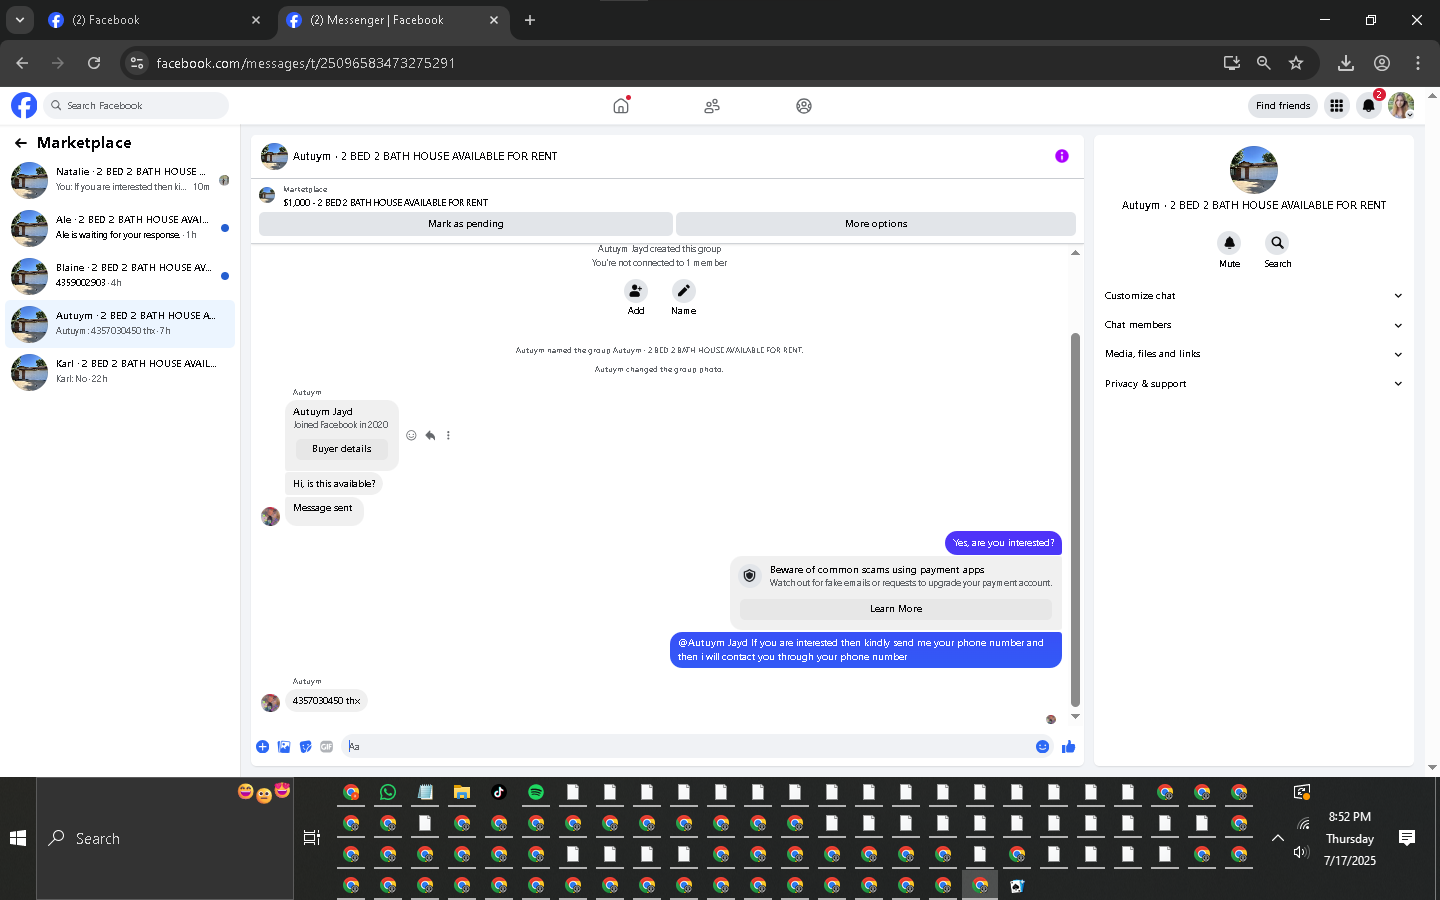Expand Privacy & support section
The image size is (1440, 900).
1253,384
